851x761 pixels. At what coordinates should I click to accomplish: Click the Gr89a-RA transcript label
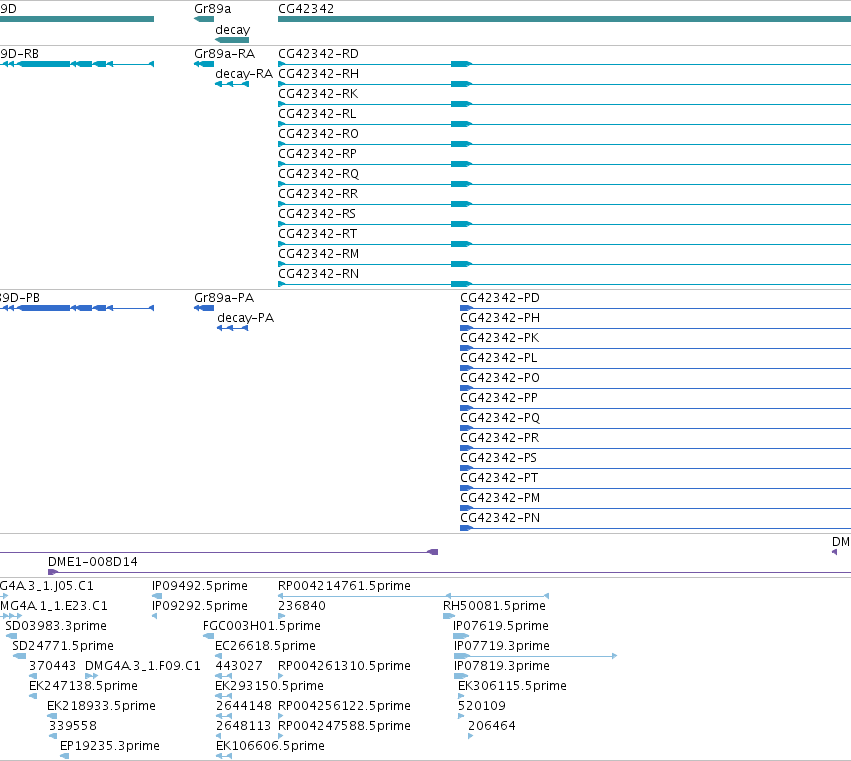[x=224, y=54]
